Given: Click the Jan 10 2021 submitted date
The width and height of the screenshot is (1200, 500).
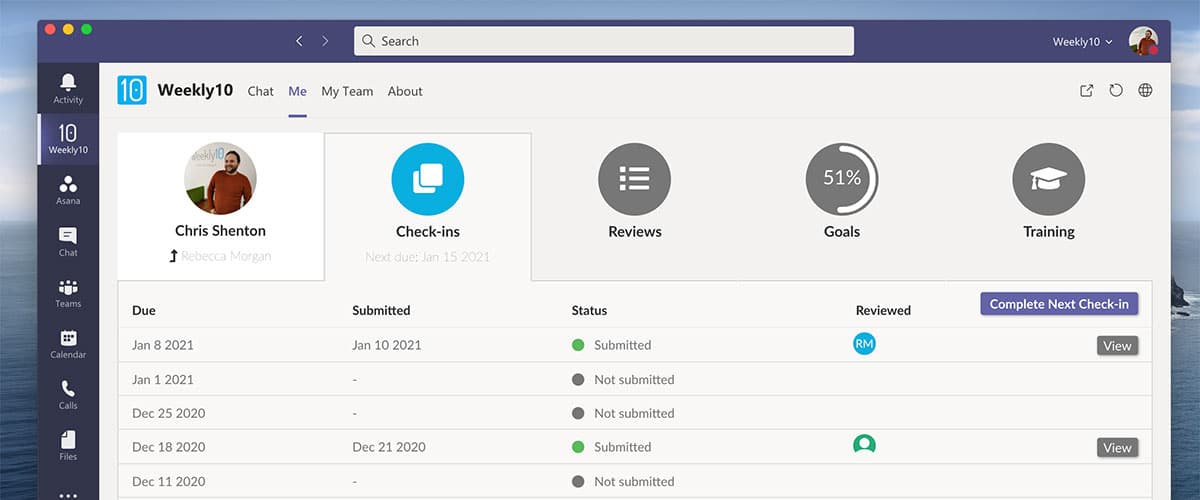Looking at the screenshot, I should click(387, 345).
